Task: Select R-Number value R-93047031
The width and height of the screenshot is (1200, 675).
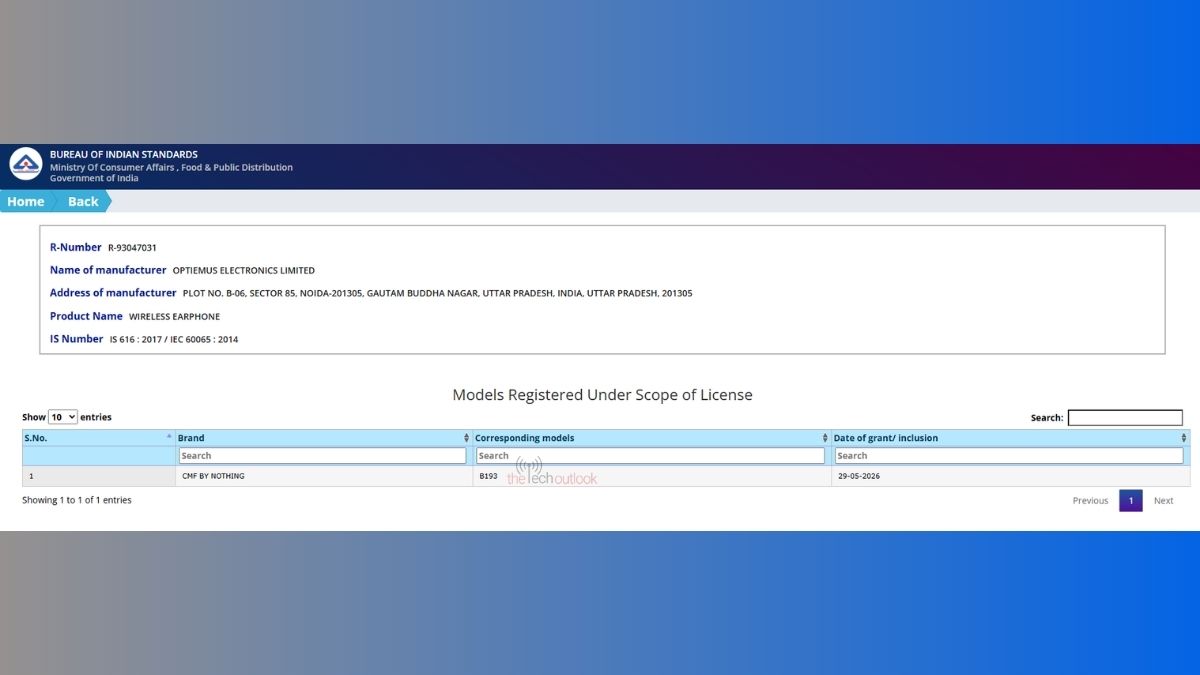Action: tap(132, 248)
